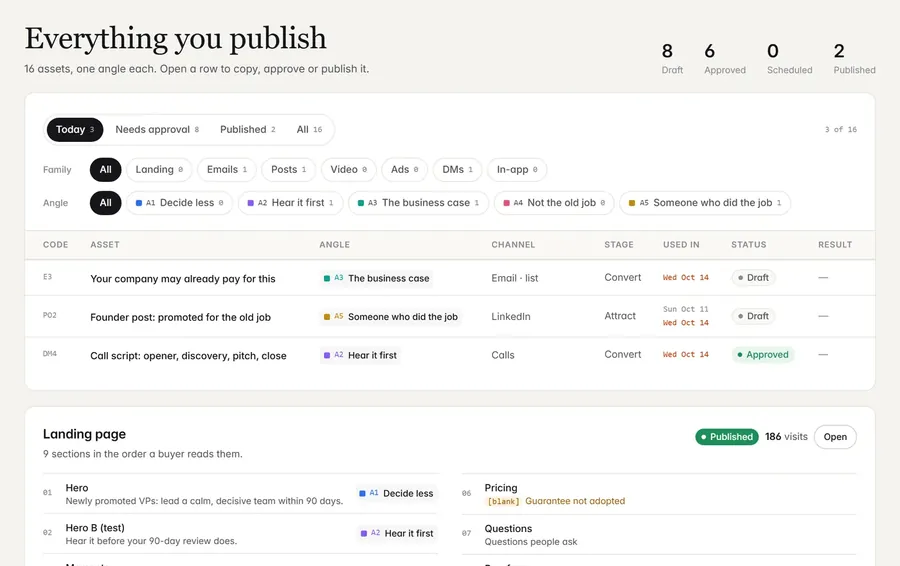Click the 6 Approved counter
Image resolution: width=900 pixels, height=566 pixels.
click(725, 59)
